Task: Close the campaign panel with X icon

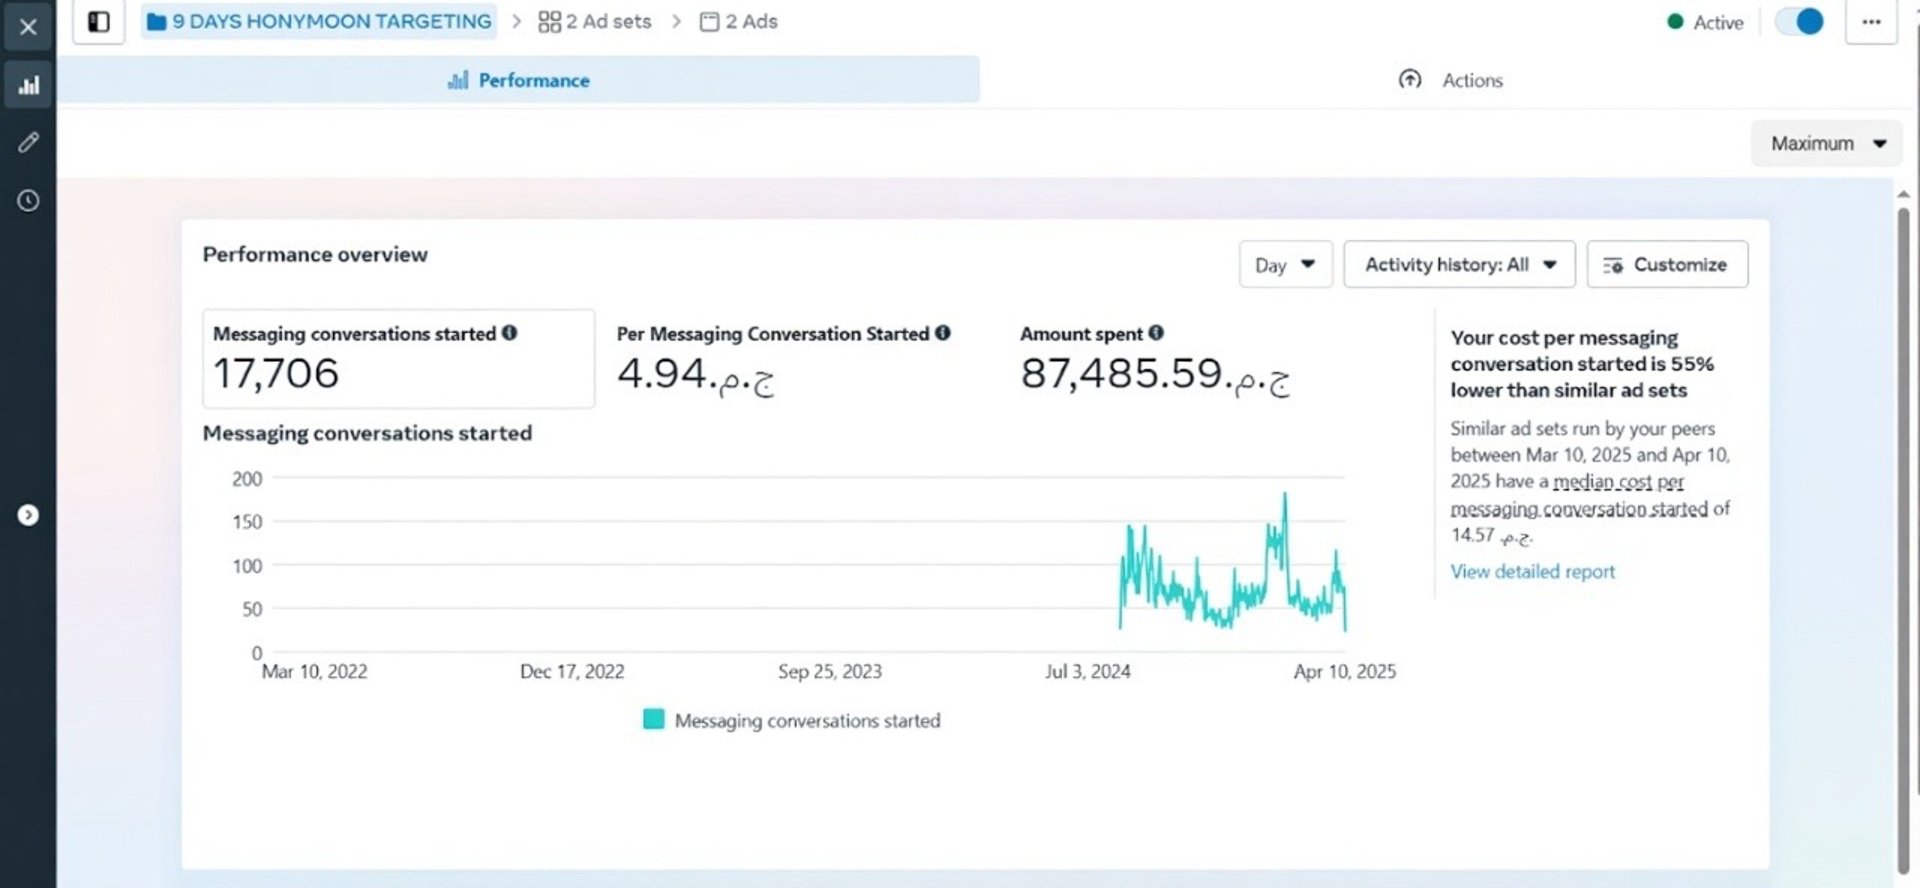Action: point(28,27)
